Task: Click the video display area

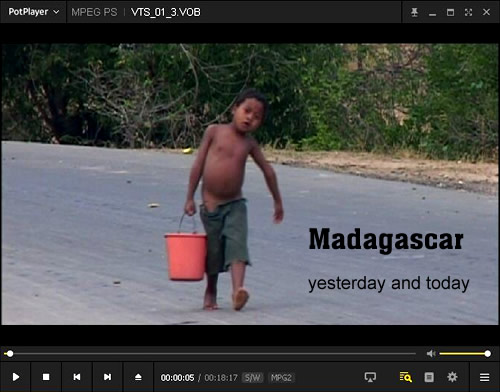Action: pos(250,184)
